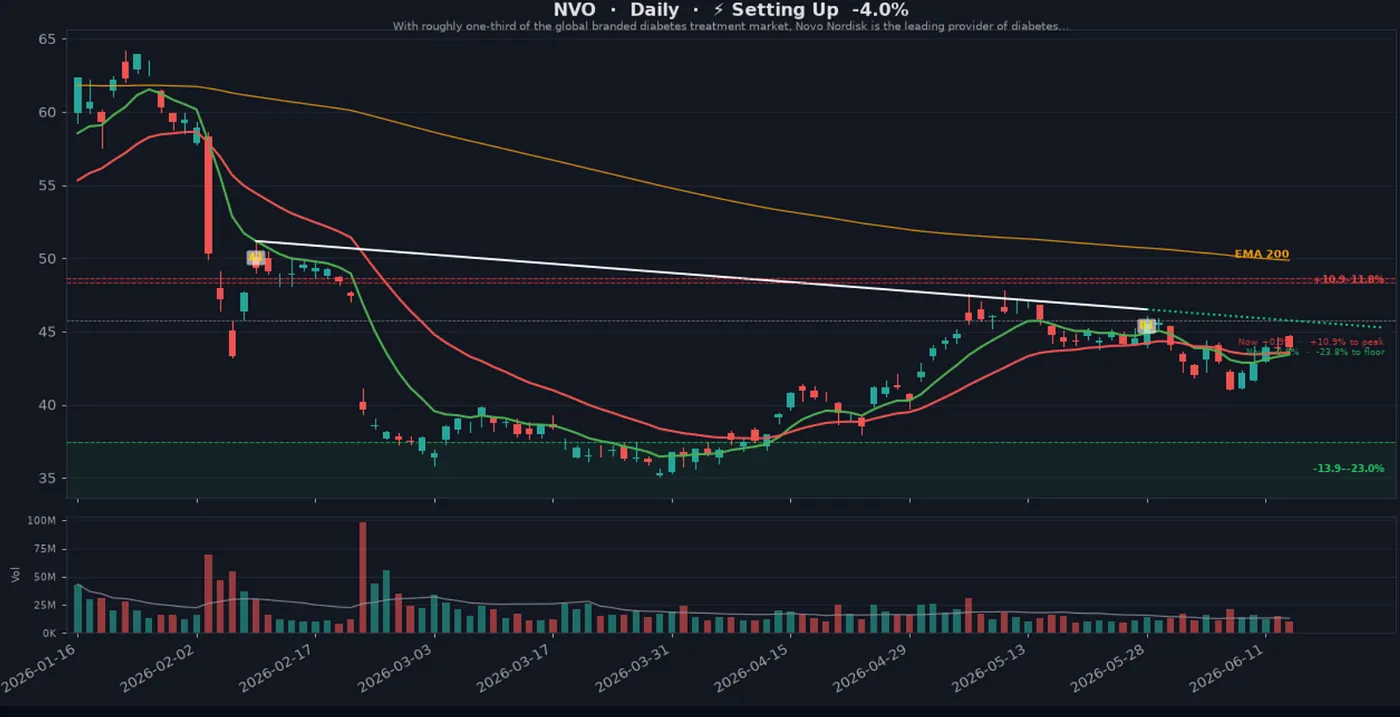
Task: Click the -13.9–-23.0% support zone label
Action: (1348, 468)
